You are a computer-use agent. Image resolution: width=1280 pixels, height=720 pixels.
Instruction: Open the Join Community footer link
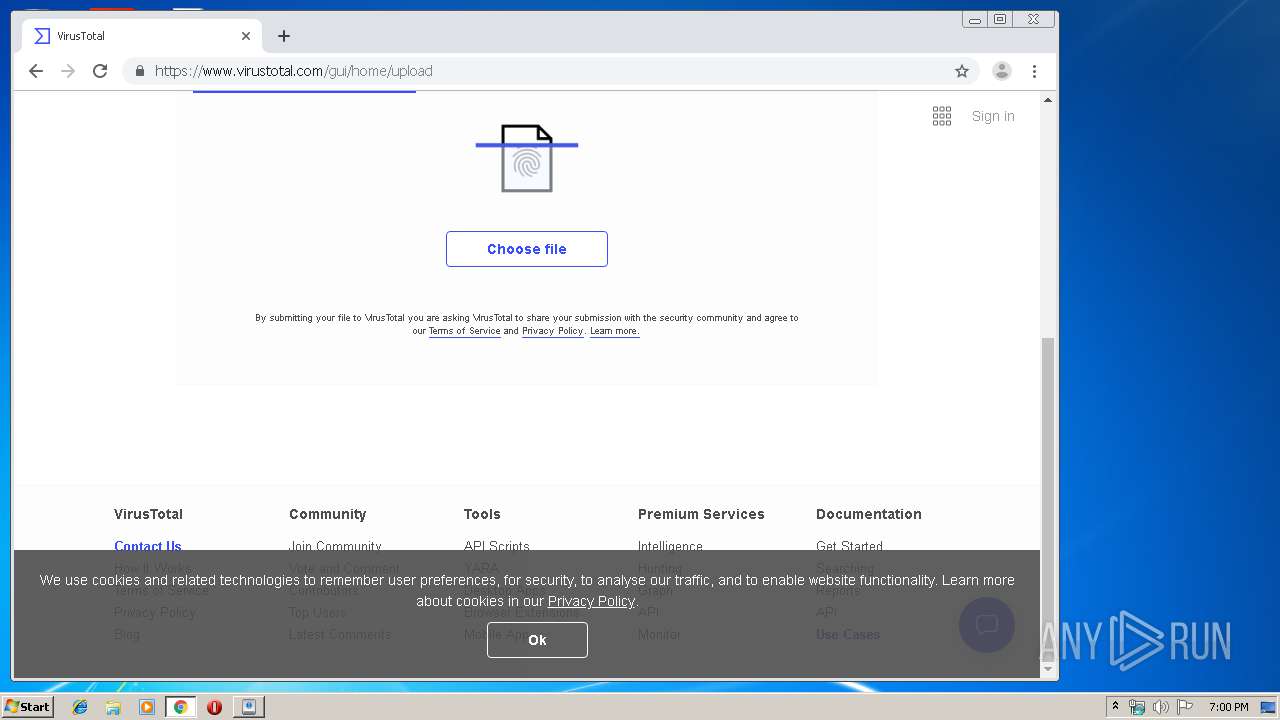(335, 546)
